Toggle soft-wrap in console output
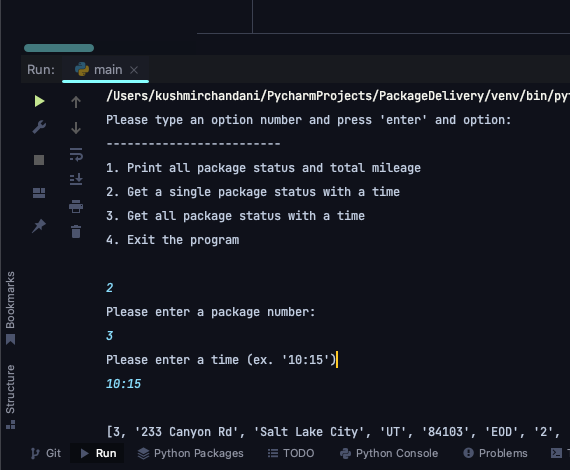Screen dimensions: 570x470 tap(76, 154)
